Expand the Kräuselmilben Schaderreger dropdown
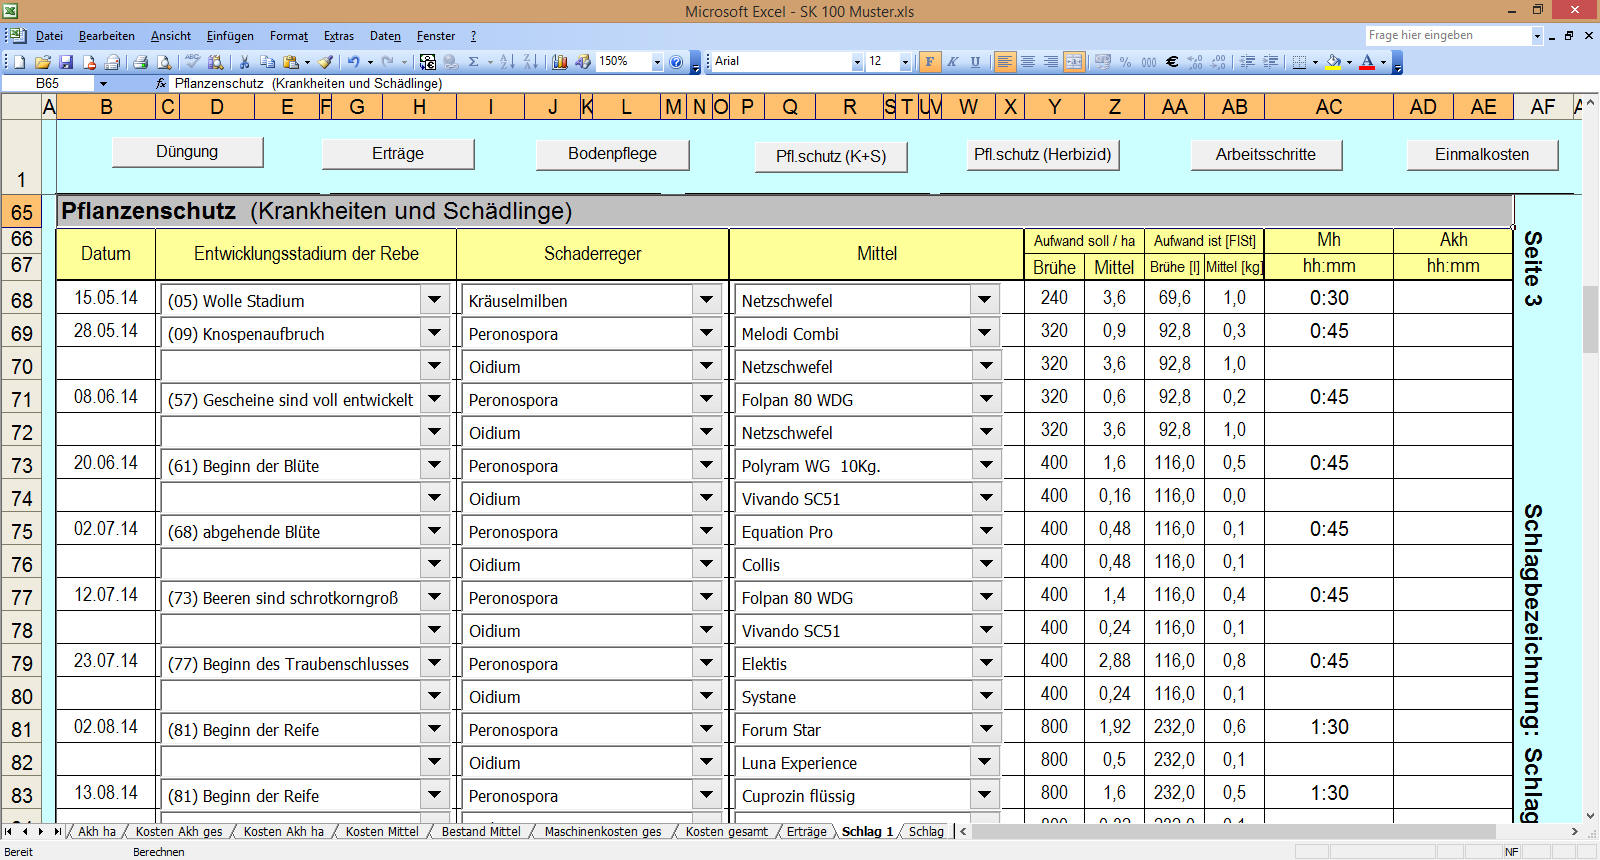Screen dimensions: 1600x860 [x=706, y=299]
